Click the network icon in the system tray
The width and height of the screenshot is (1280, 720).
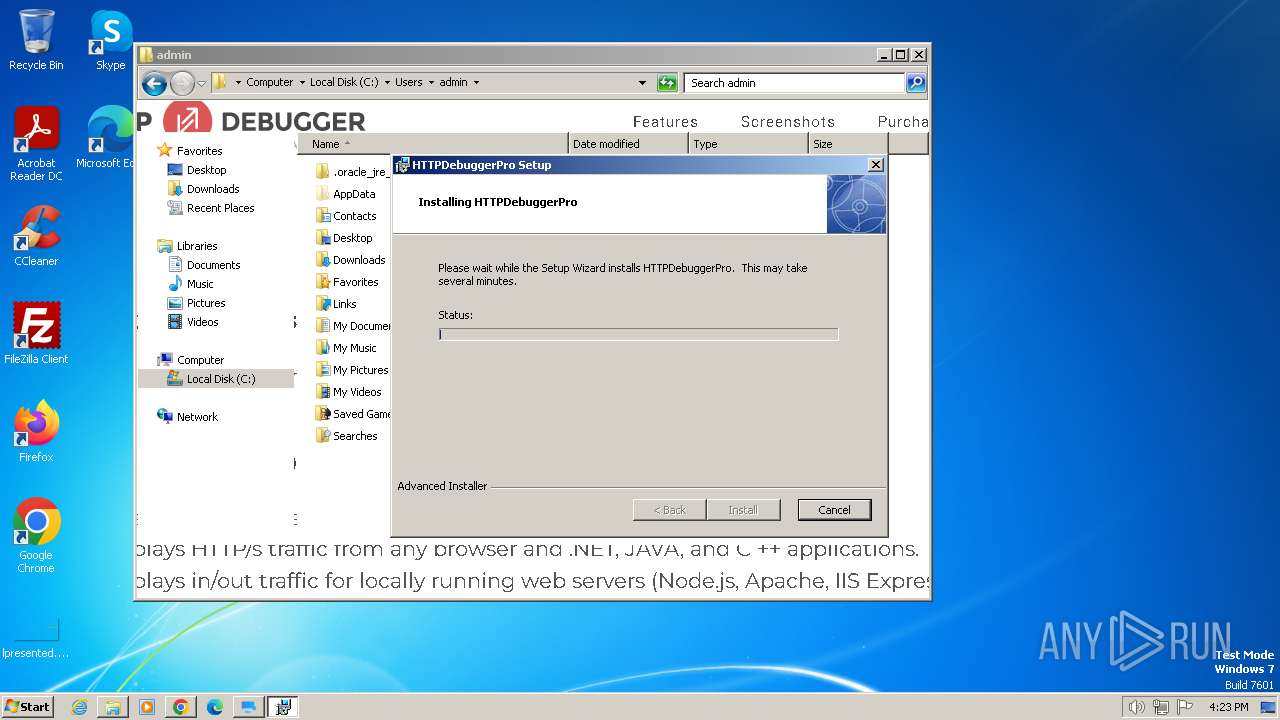click(1161, 707)
